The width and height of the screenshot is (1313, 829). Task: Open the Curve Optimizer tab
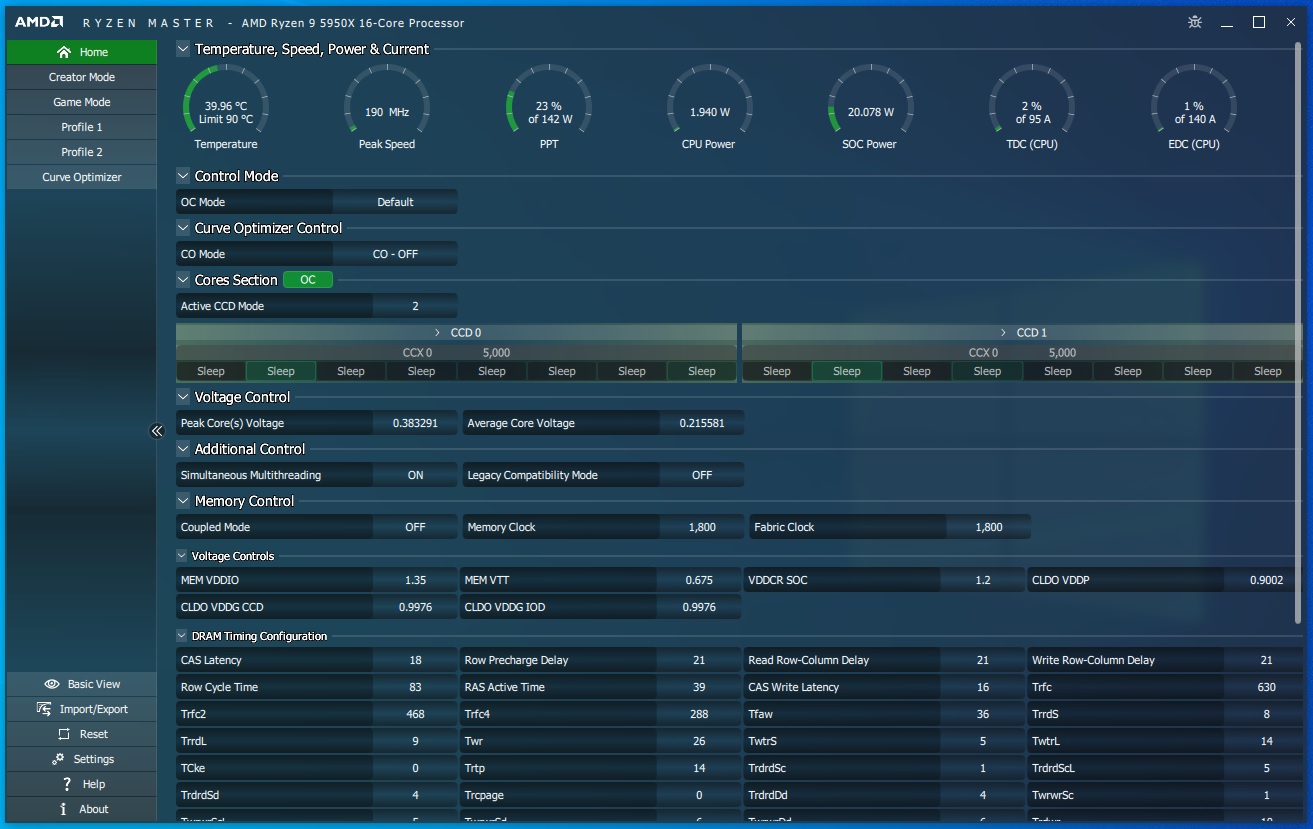coord(82,177)
